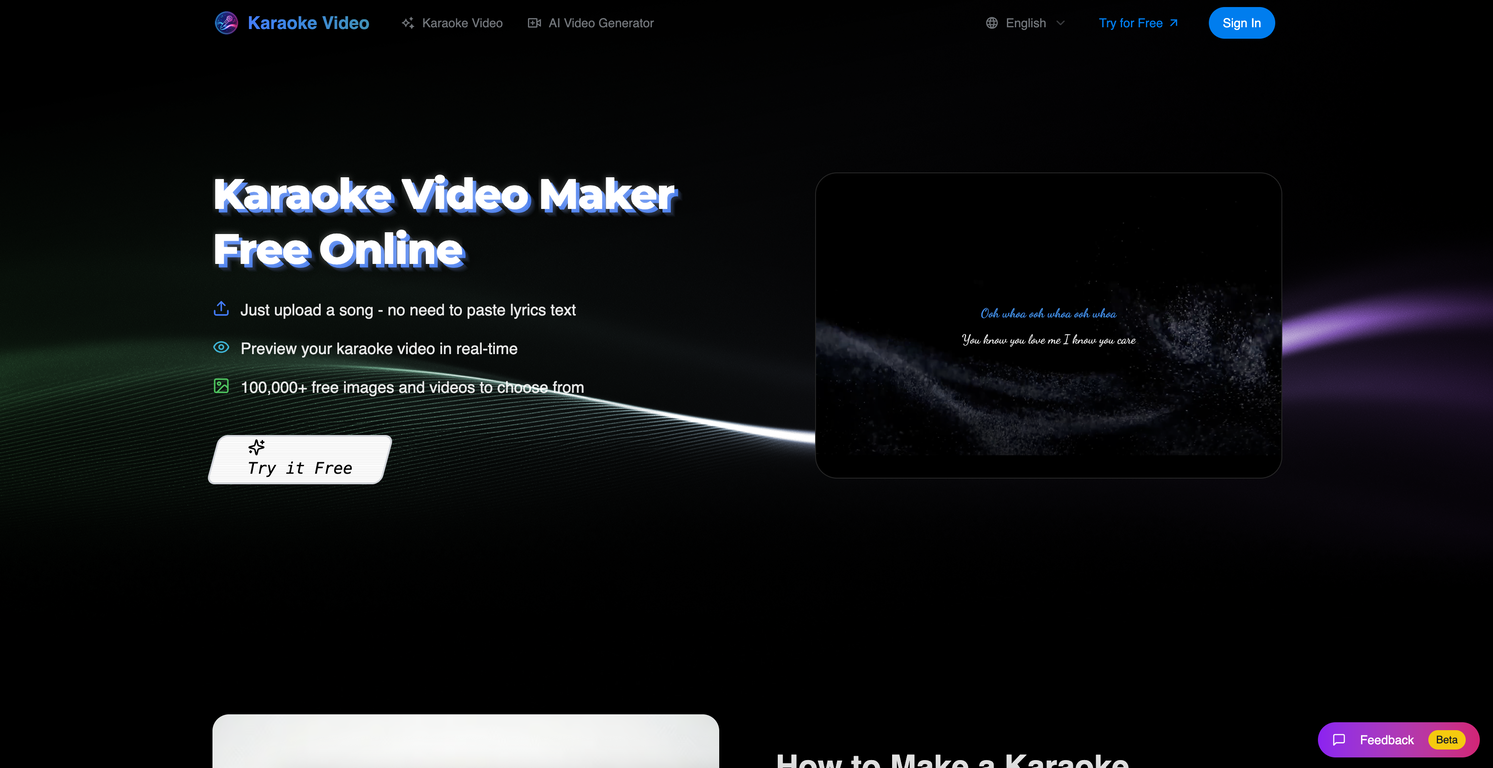1493x768 pixels.
Task: Open the speech-bubble icon on the Feedback button
Action: point(1340,740)
